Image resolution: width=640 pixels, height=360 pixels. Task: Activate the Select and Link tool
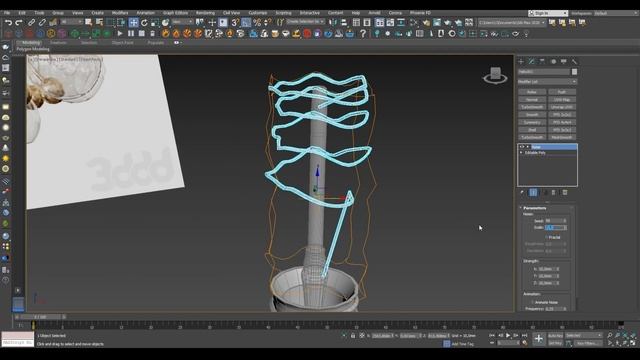point(31,22)
